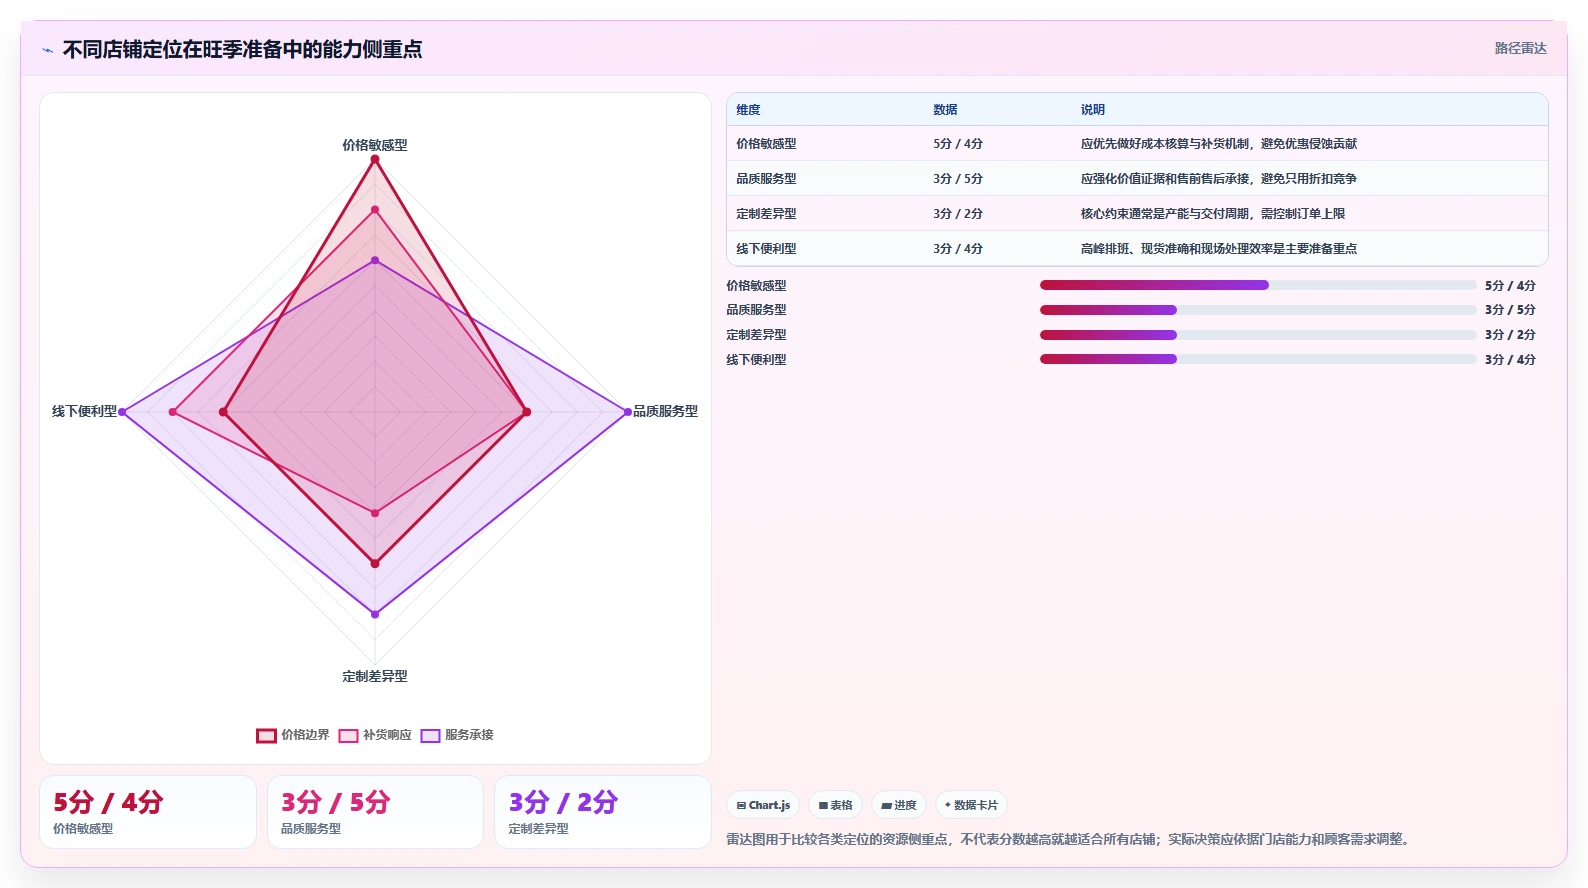The height and width of the screenshot is (888, 1588).
Task: Click the 服务承接 legend label
Action: tap(469, 735)
